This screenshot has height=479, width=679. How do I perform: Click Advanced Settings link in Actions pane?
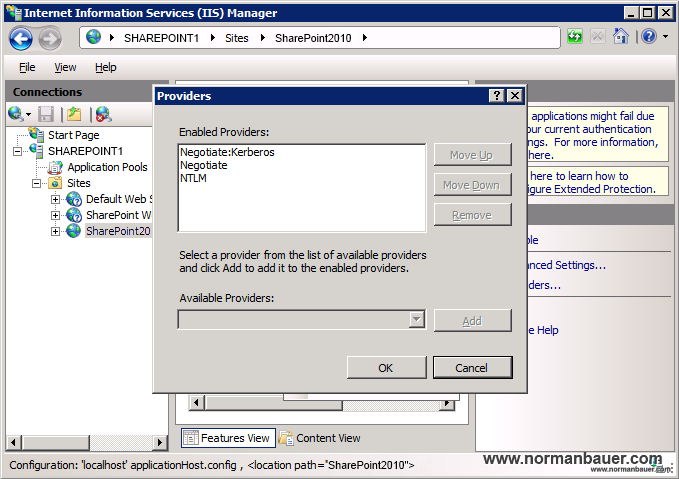[566, 265]
